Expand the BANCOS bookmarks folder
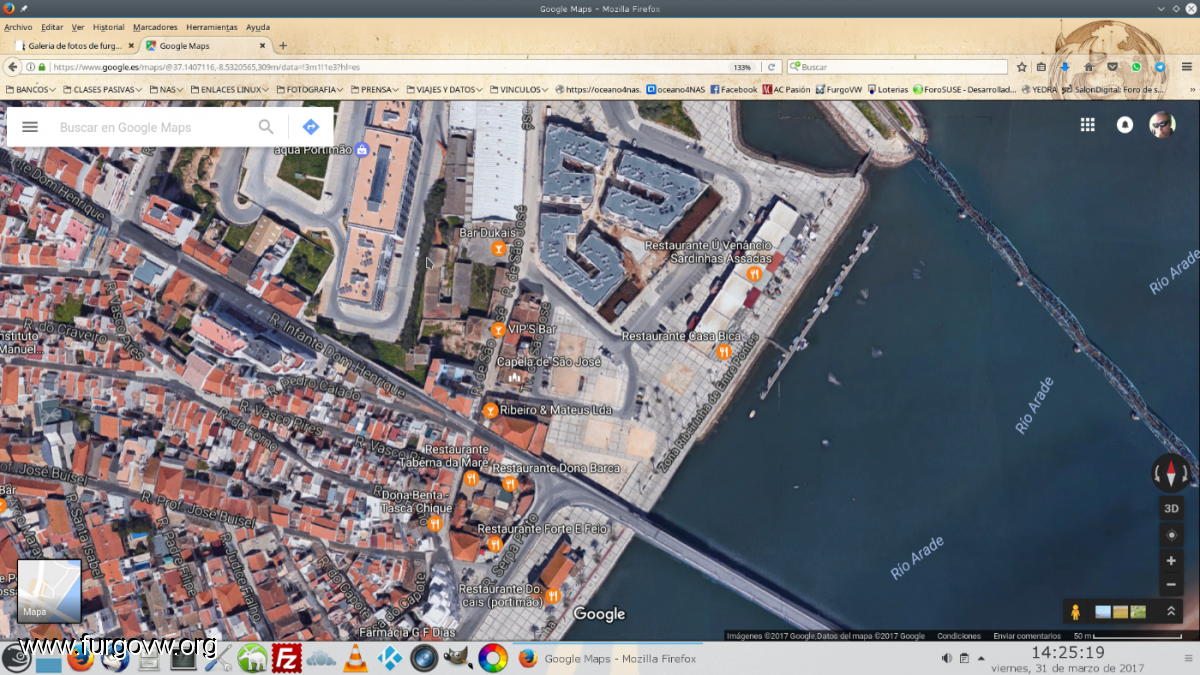 pyautogui.click(x=31, y=89)
